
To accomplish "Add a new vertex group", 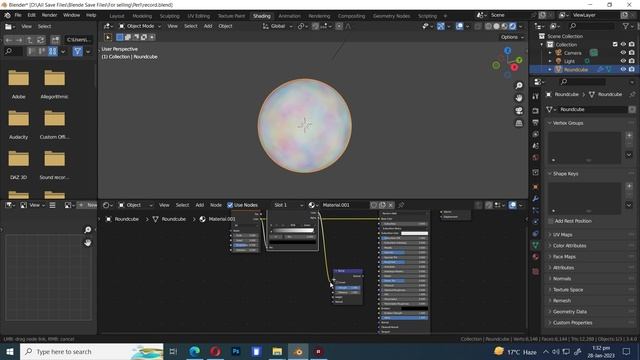I will pos(629,135).
